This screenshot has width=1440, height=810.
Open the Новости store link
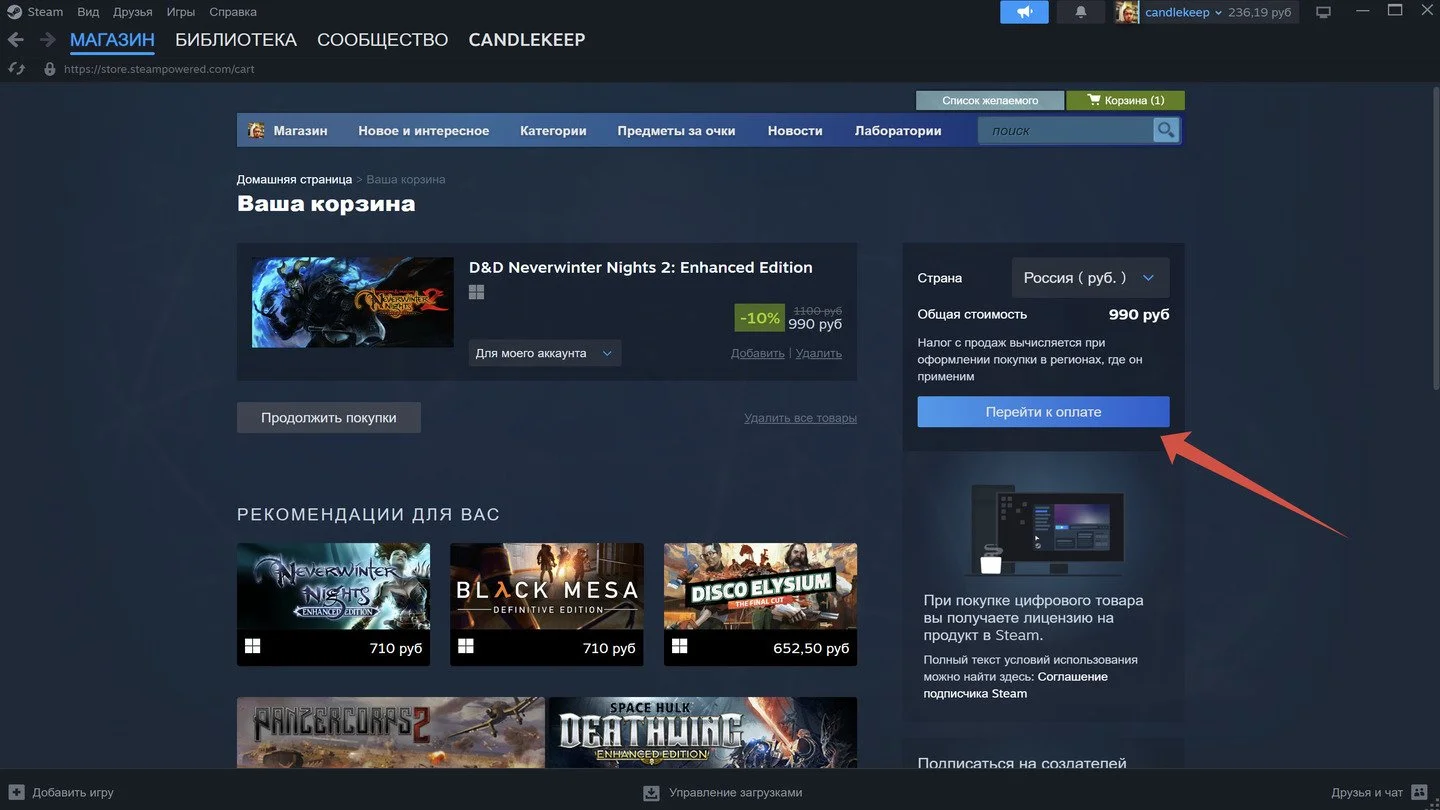(795, 130)
